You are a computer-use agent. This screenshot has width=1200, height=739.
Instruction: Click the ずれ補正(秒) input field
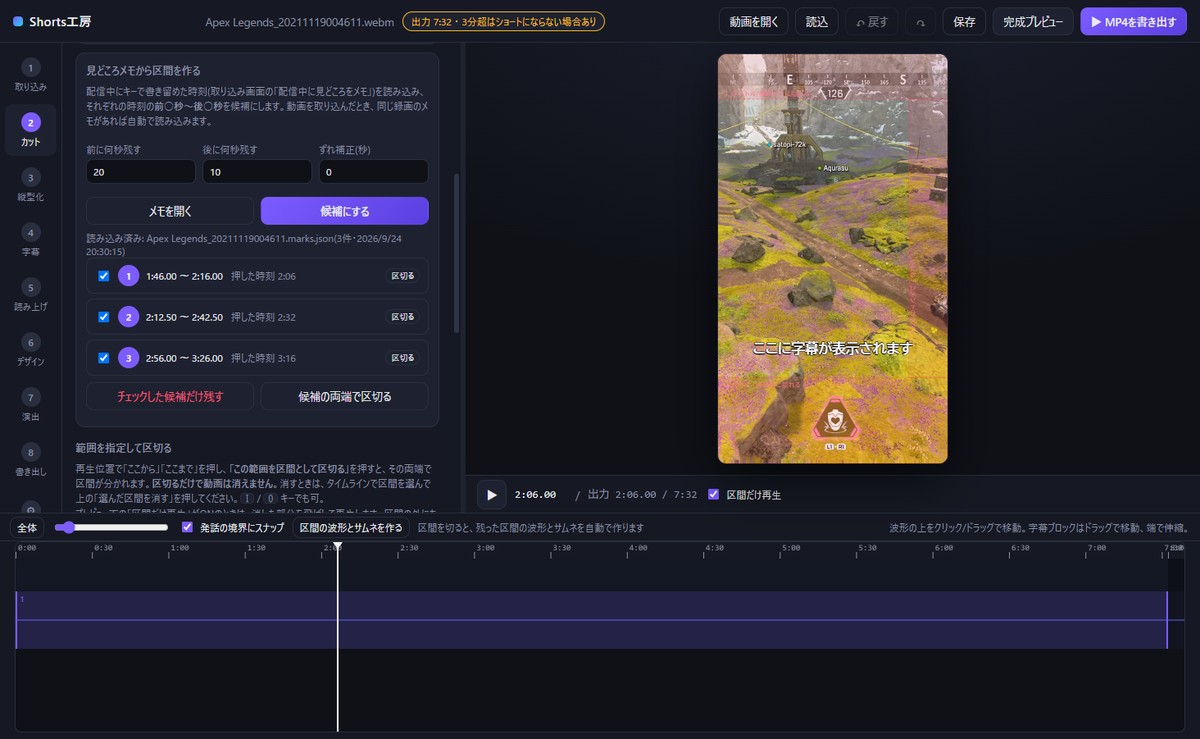(374, 172)
